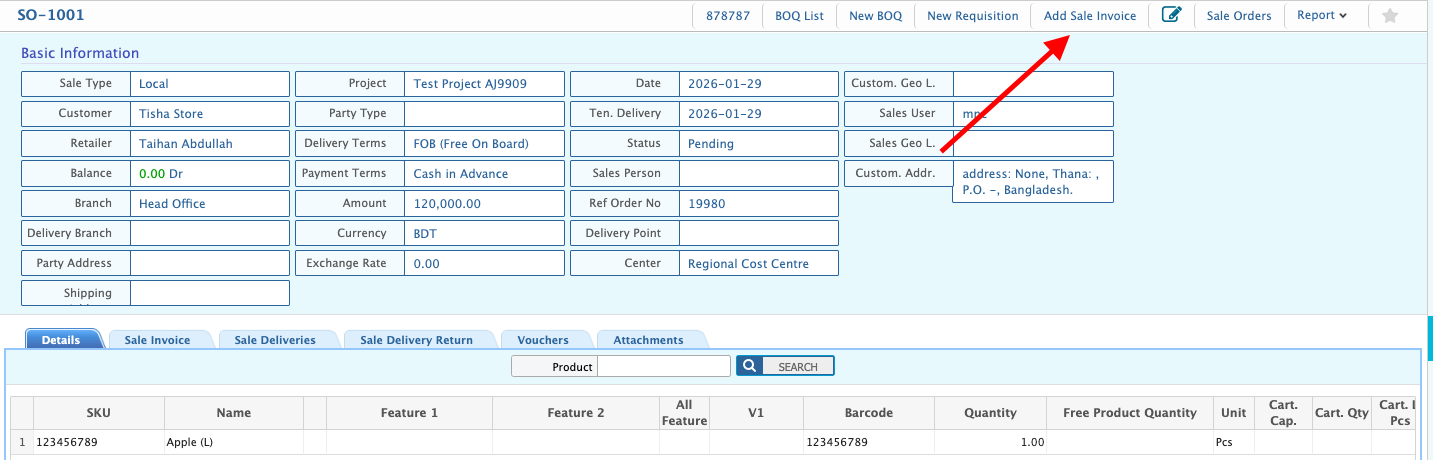Viewport: 1433px width, 460px height.
Task: Open New Requisition
Action: coord(972,16)
